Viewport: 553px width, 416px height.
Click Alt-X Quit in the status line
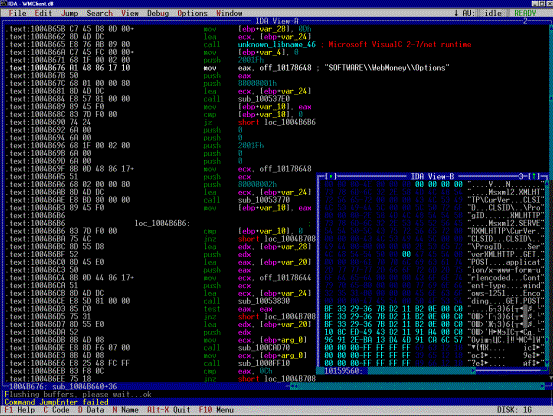pyautogui.click(x=169, y=410)
